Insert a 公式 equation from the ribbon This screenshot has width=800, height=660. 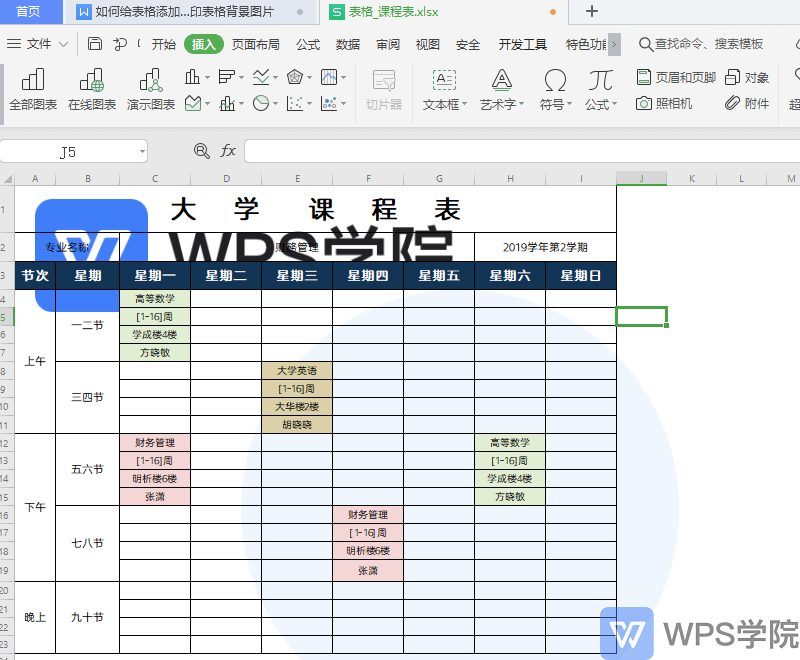point(601,90)
